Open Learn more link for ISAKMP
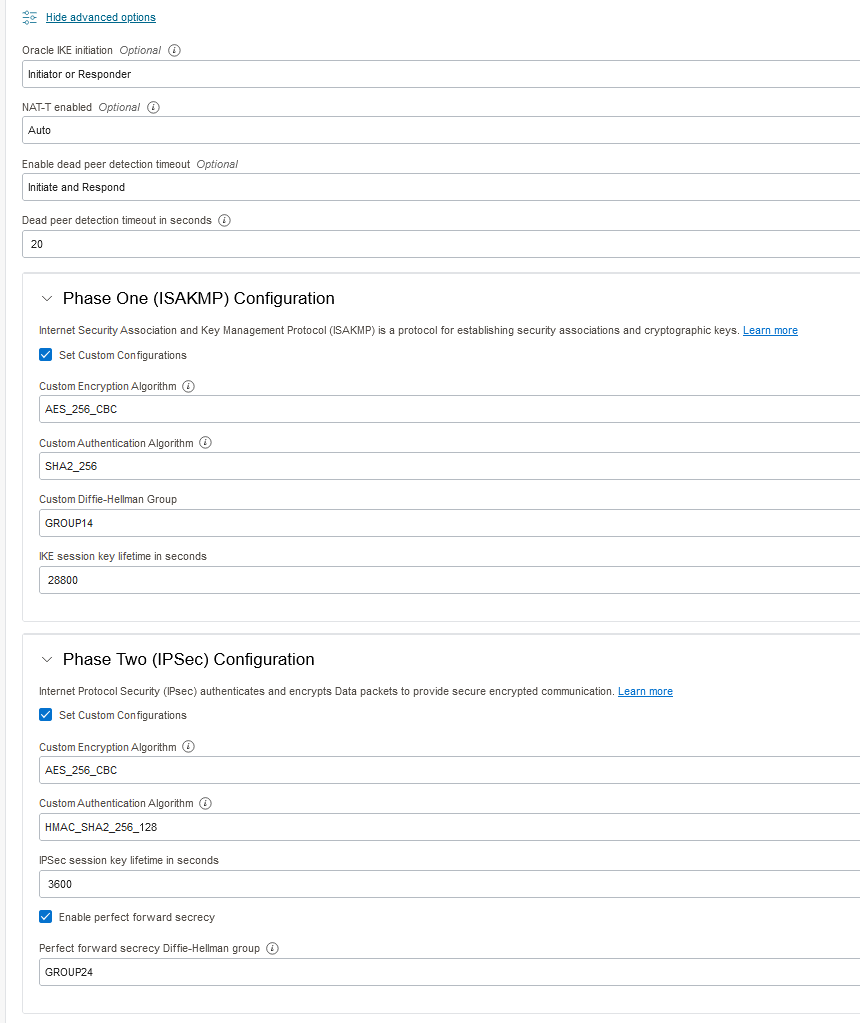 (770, 330)
